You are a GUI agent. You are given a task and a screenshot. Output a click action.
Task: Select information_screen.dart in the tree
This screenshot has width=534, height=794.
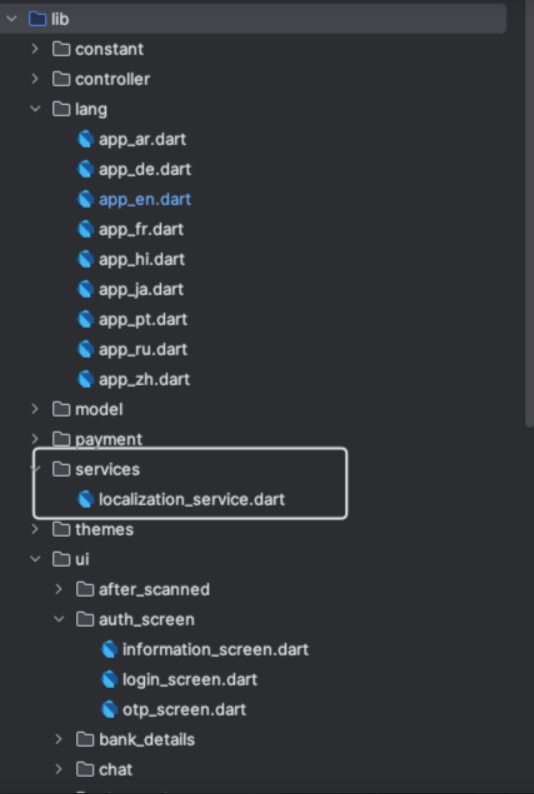pyautogui.click(x=216, y=650)
